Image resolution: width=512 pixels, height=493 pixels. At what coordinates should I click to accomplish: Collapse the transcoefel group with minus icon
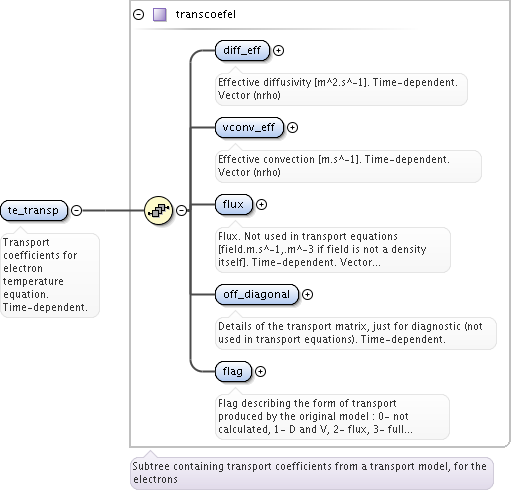coord(138,14)
